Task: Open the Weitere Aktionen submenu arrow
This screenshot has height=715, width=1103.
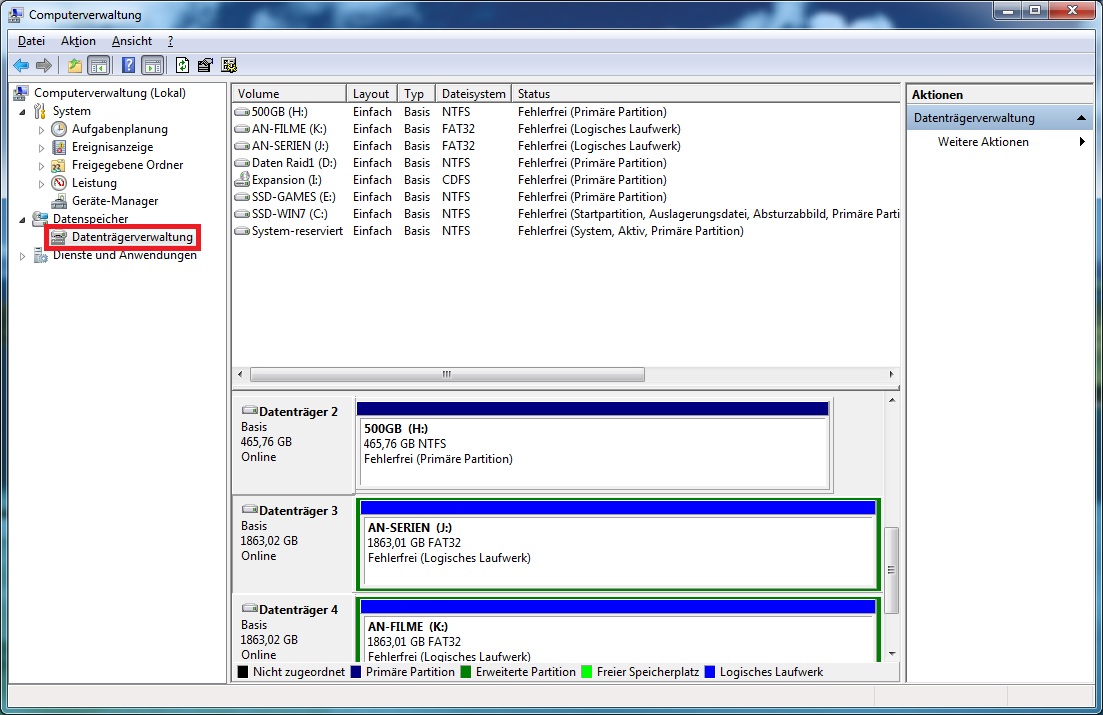Action: (1082, 142)
